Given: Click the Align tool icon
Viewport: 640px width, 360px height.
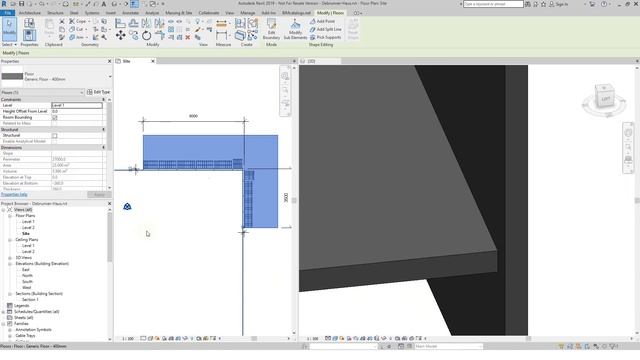Looking at the screenshot, I should coord(120,23).
